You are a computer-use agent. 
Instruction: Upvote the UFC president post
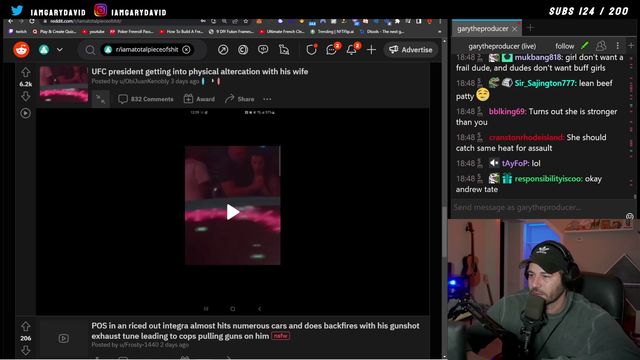click(x=26, y=72)
